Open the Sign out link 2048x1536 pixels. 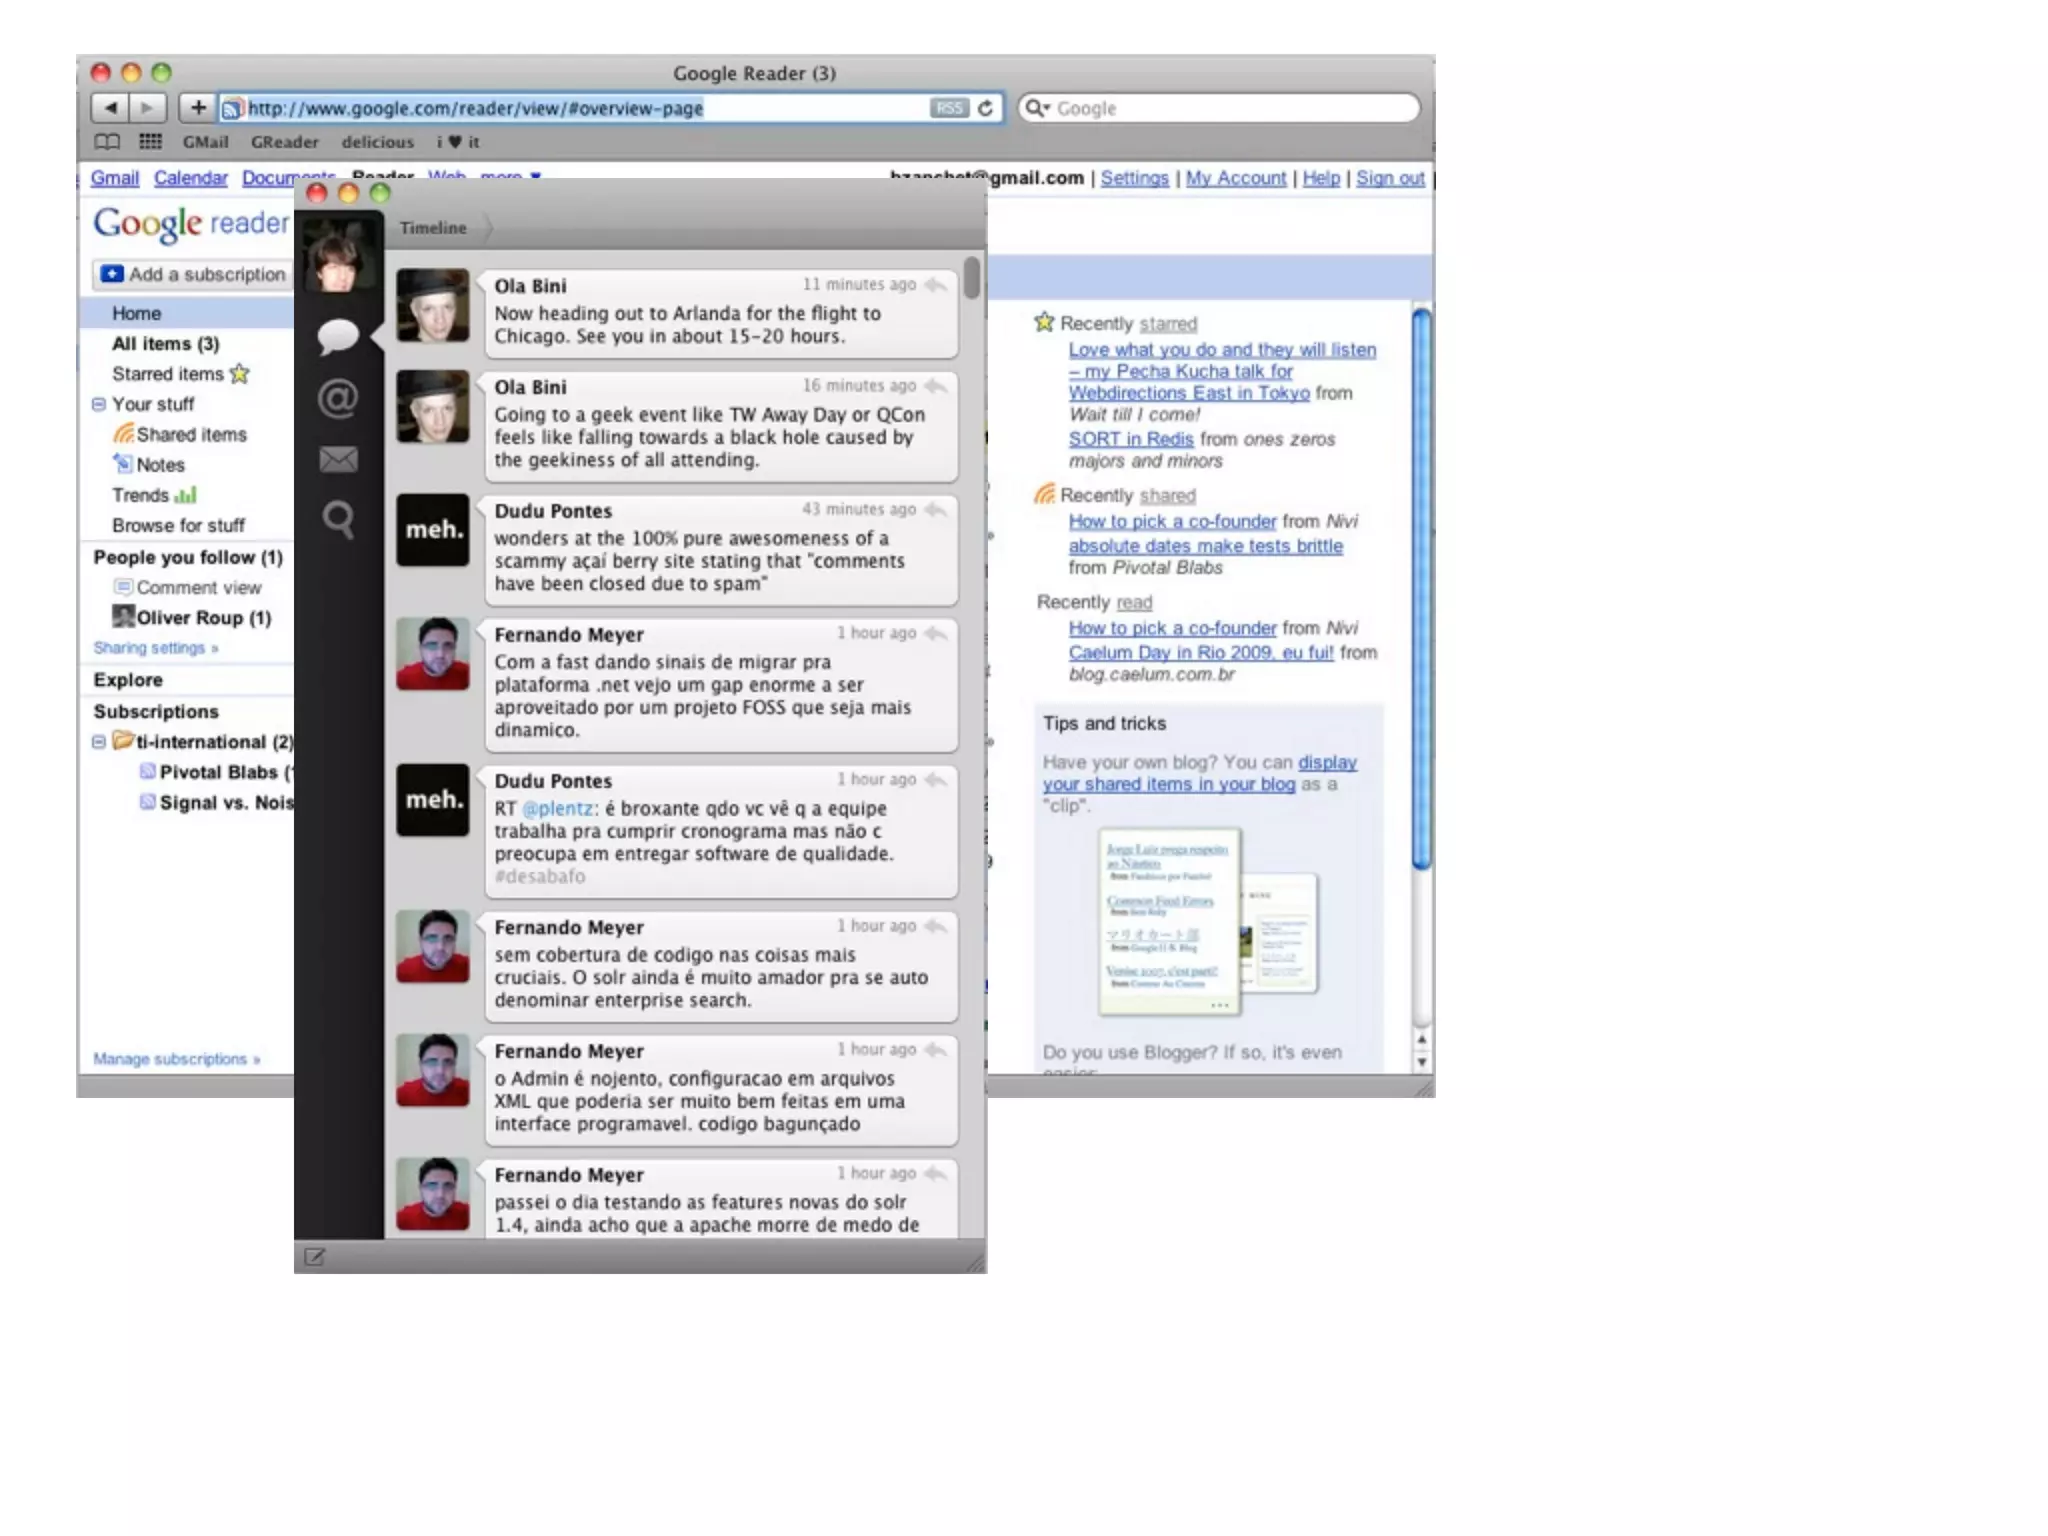[1389, 178]
